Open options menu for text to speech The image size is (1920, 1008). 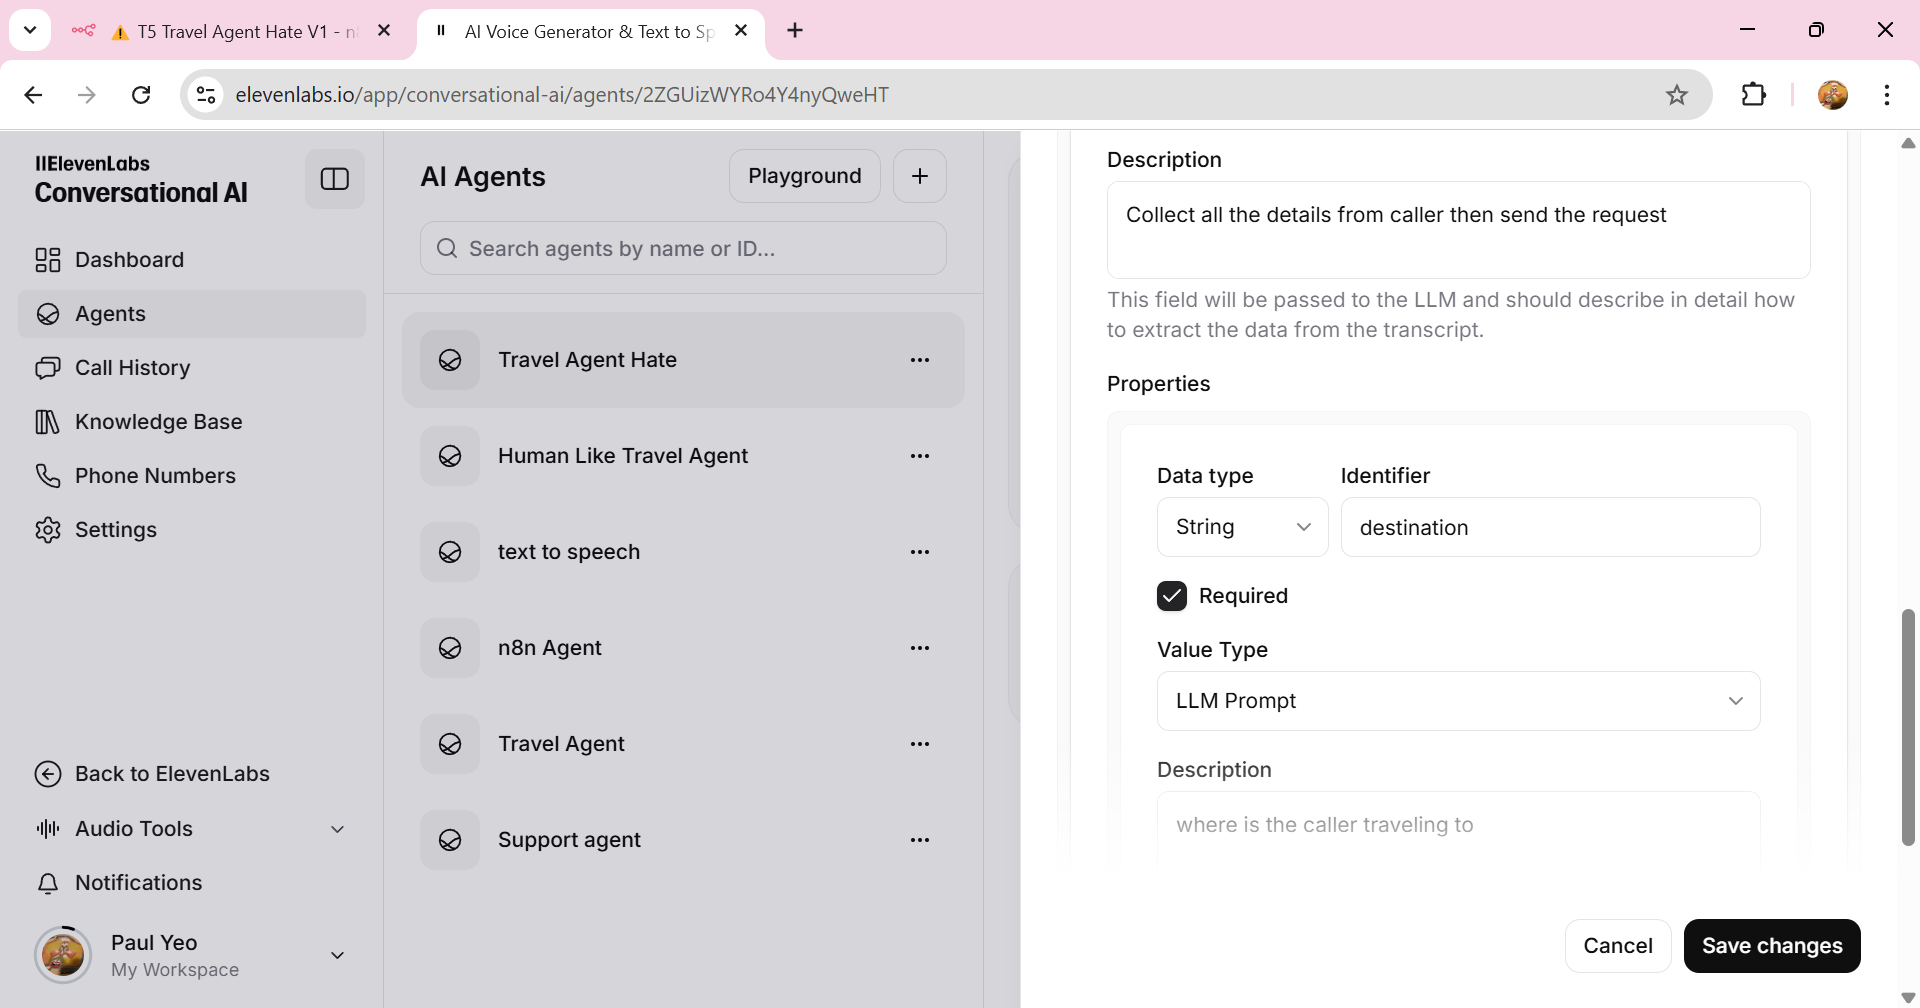[920, 552]
